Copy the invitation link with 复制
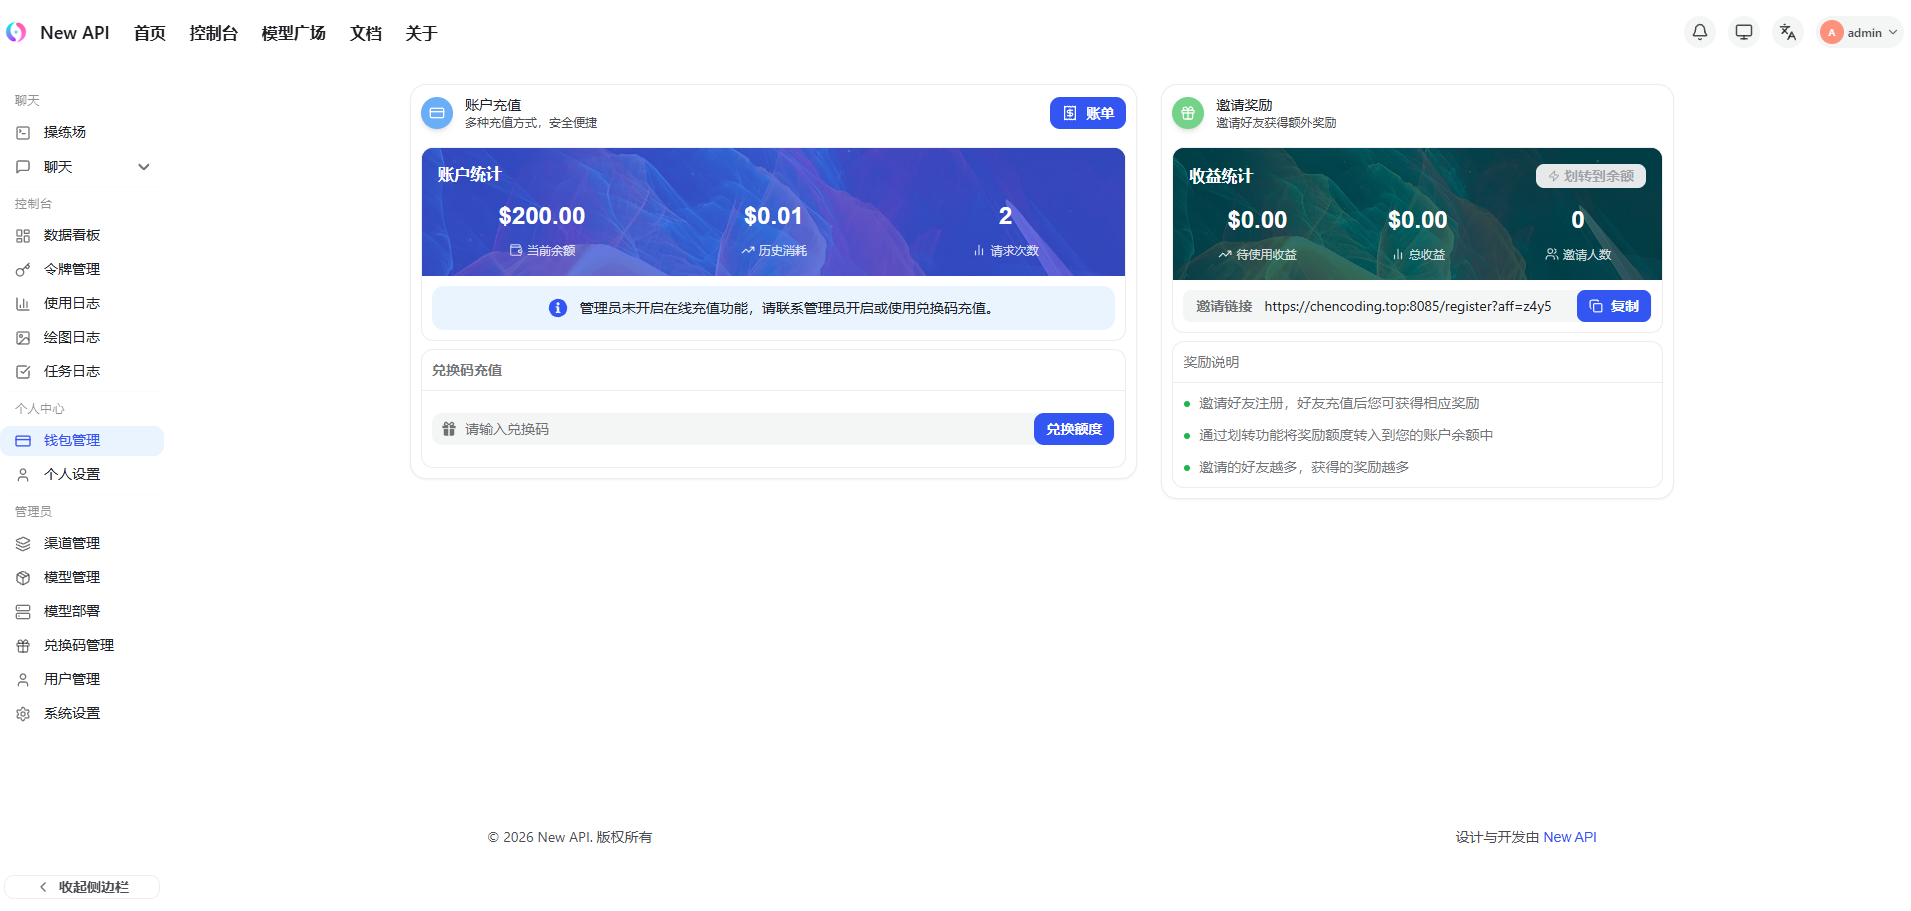 pyautogui.click(x=1613, y=306)
